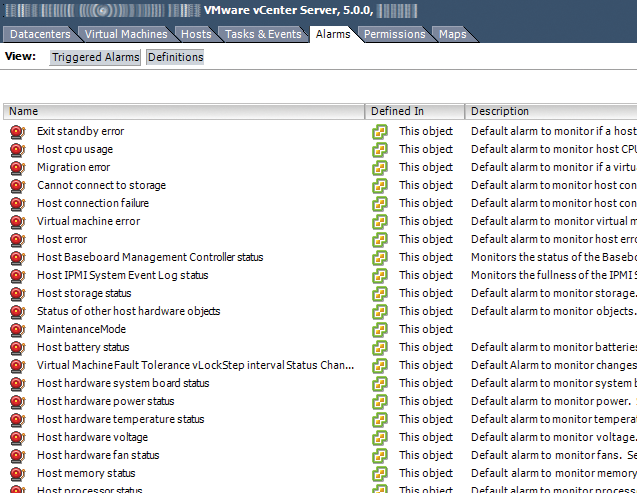
Task: Click alarm icon for MaintenanceMode
Action: 18,329
